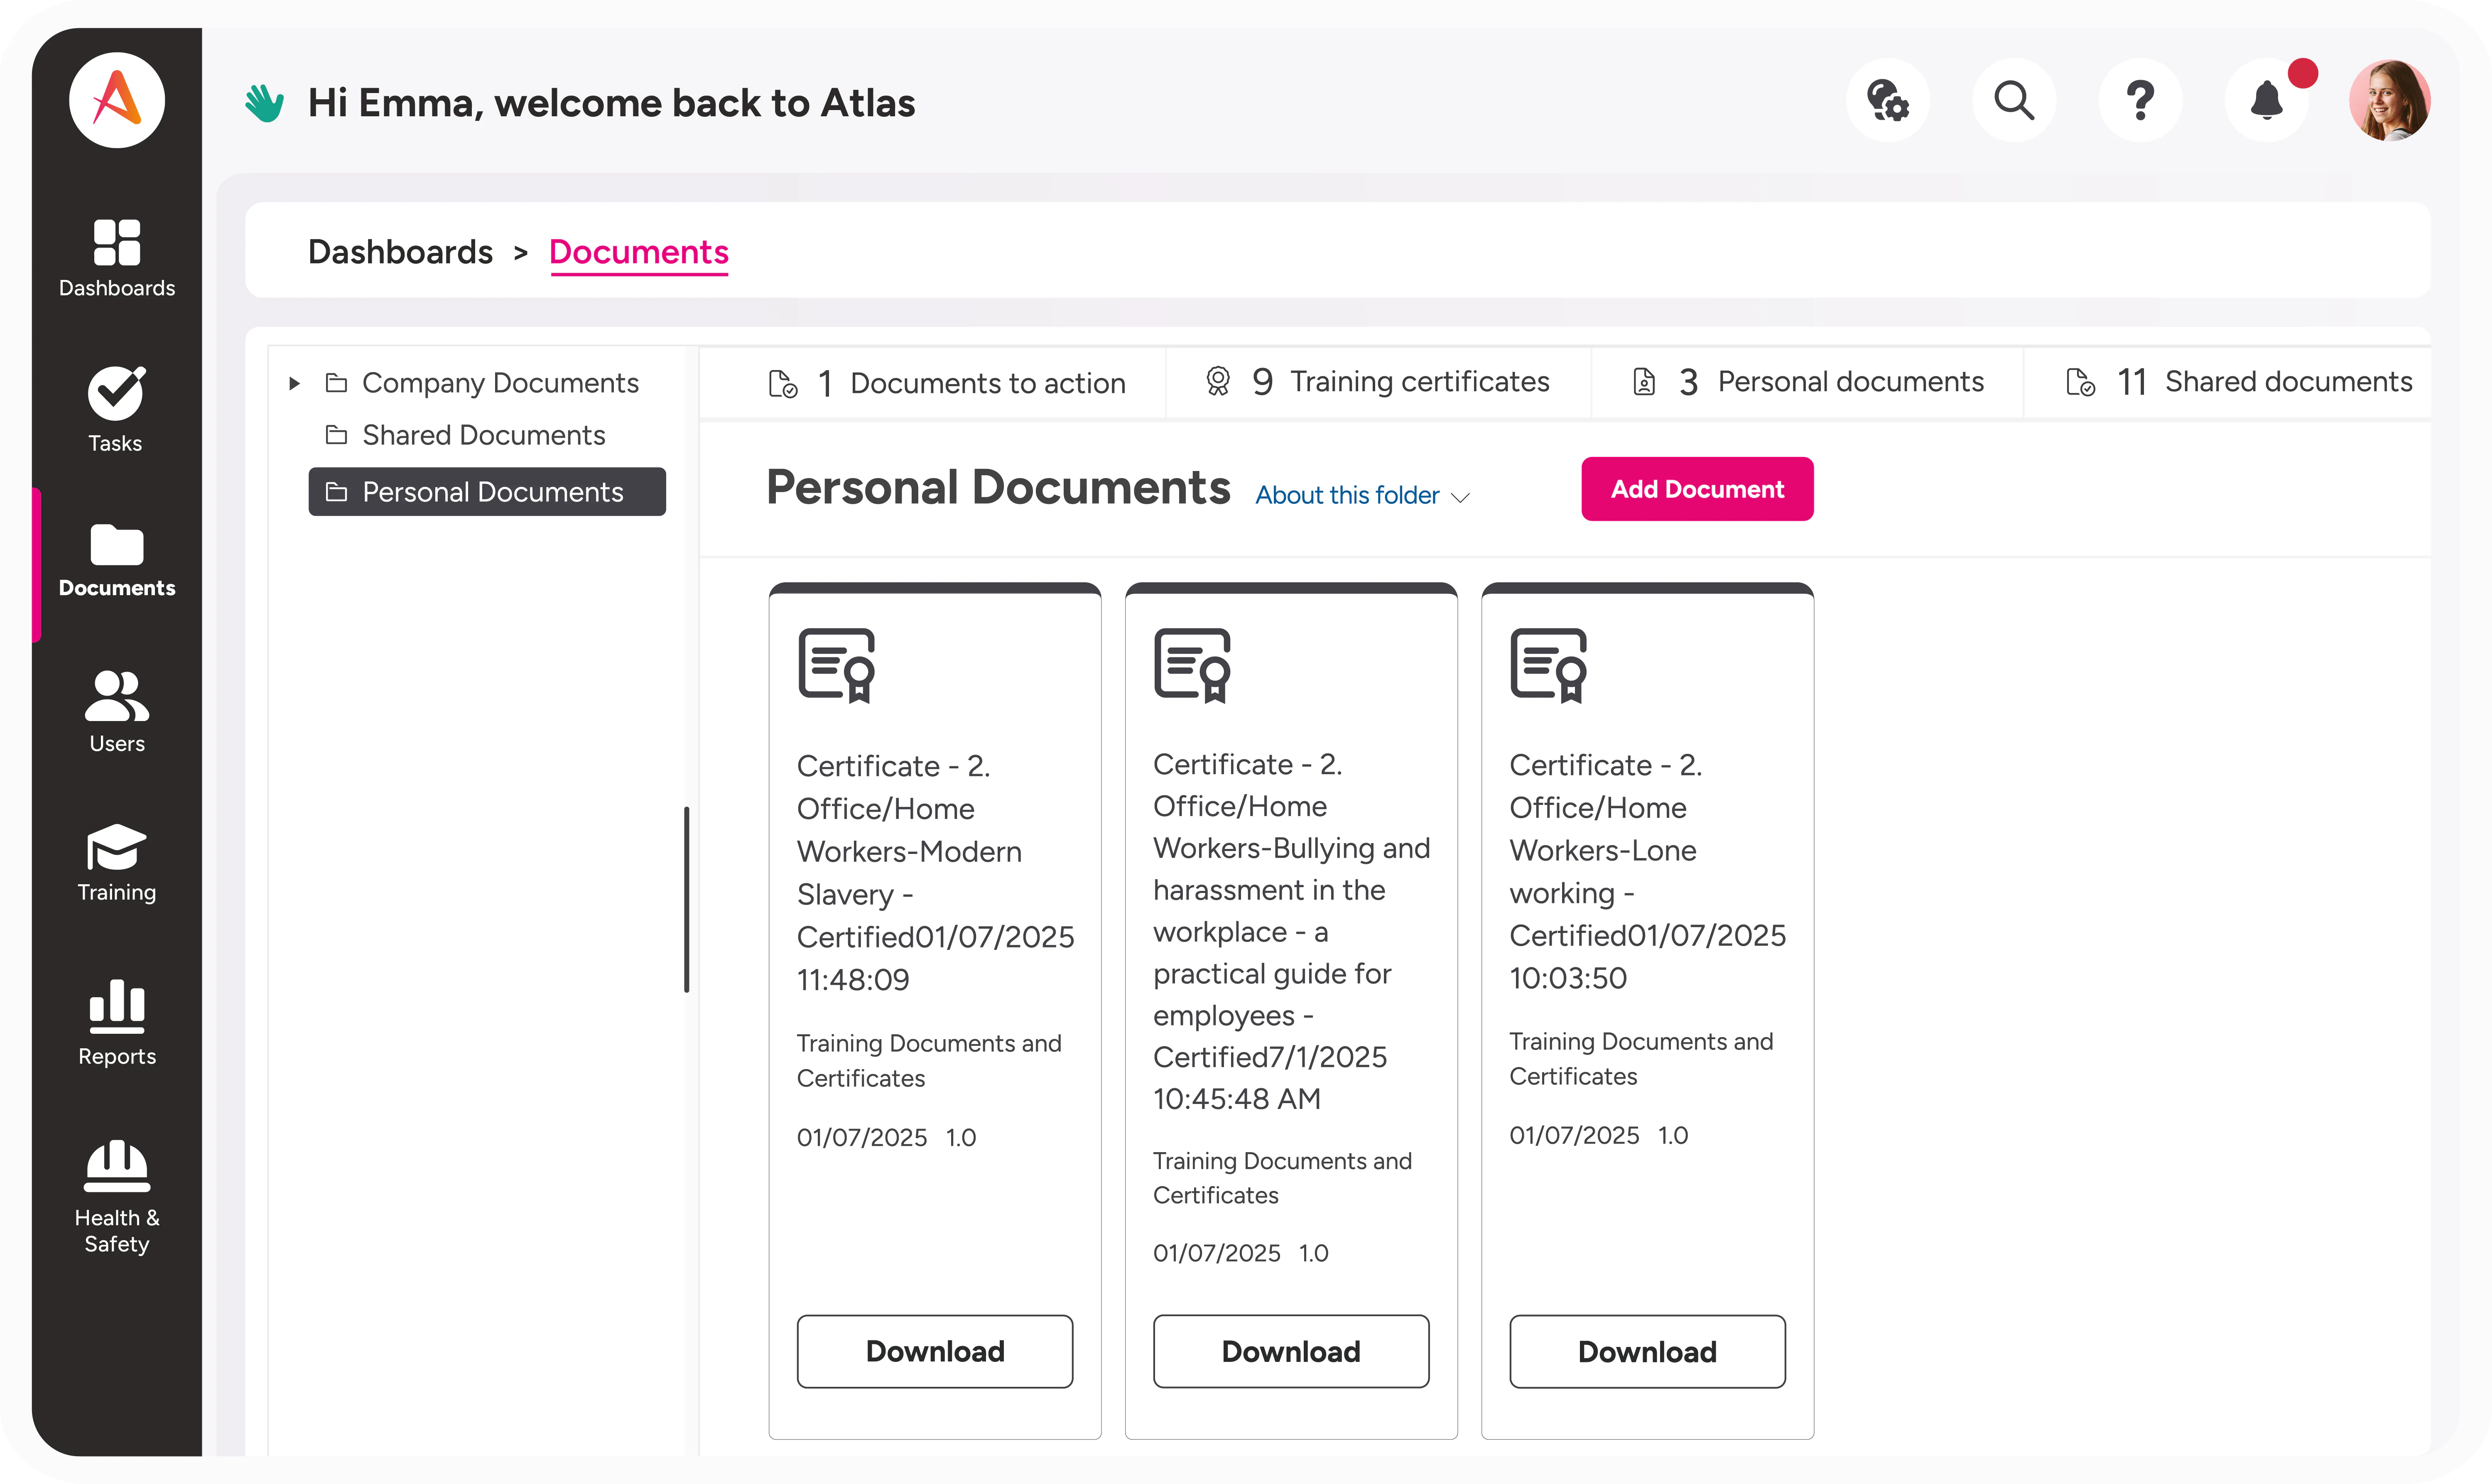Open notifications bell icon
The width and height of the screenshot is (2492, 1484).
[x=2267, y=101]
